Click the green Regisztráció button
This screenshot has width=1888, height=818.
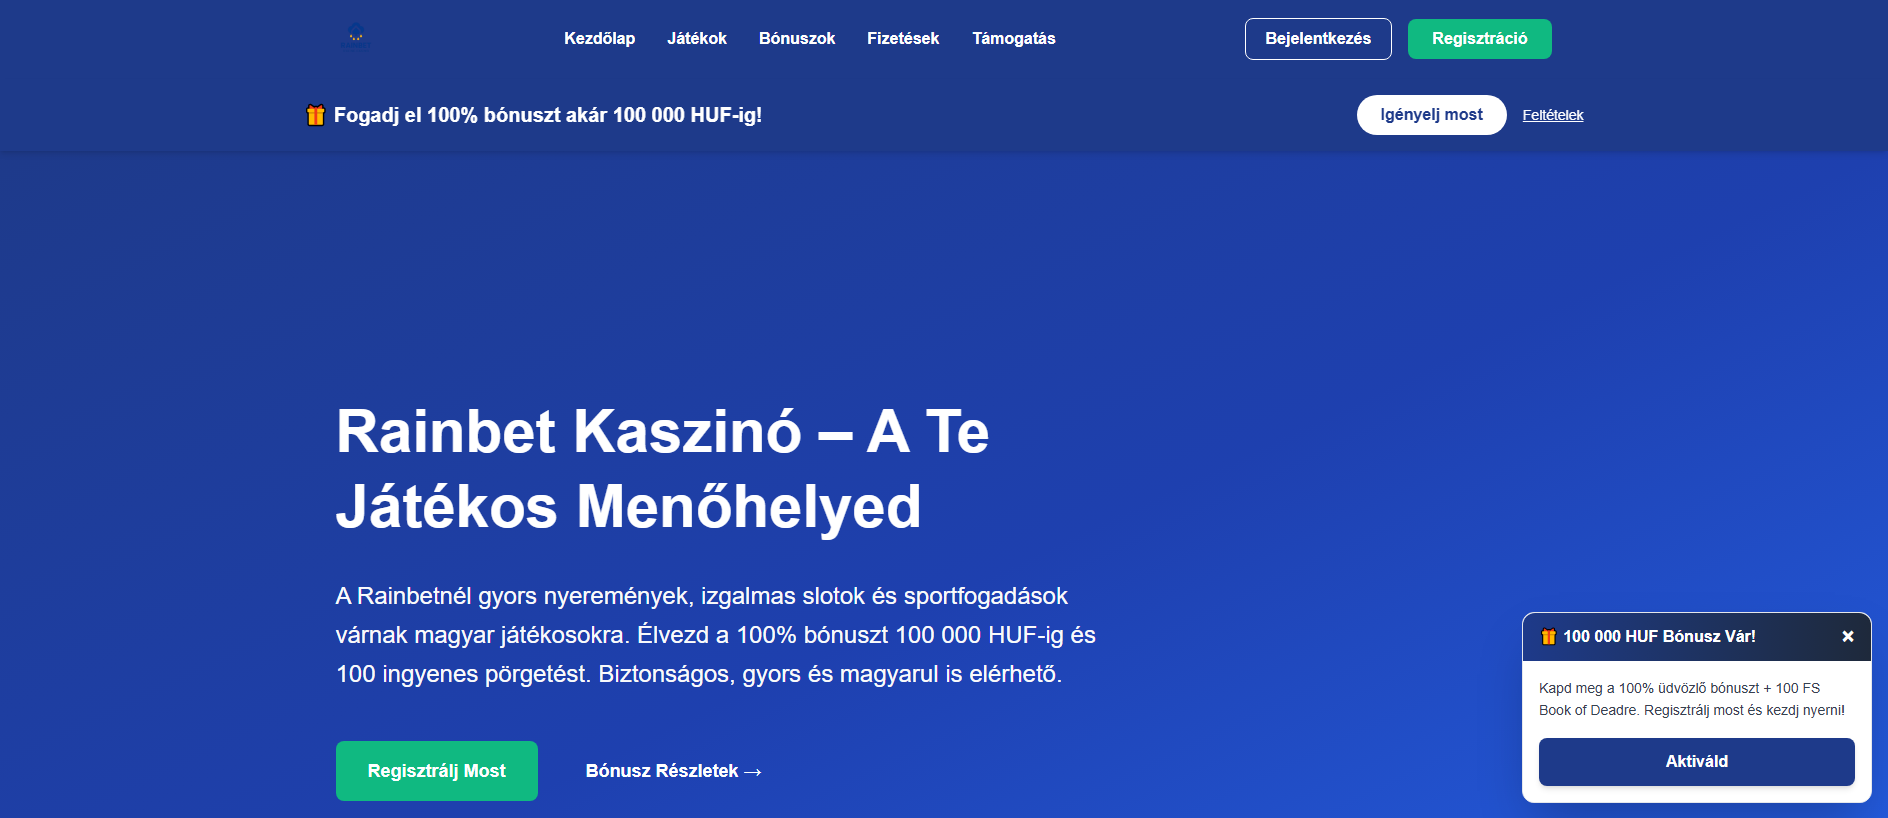point(1480,39)
